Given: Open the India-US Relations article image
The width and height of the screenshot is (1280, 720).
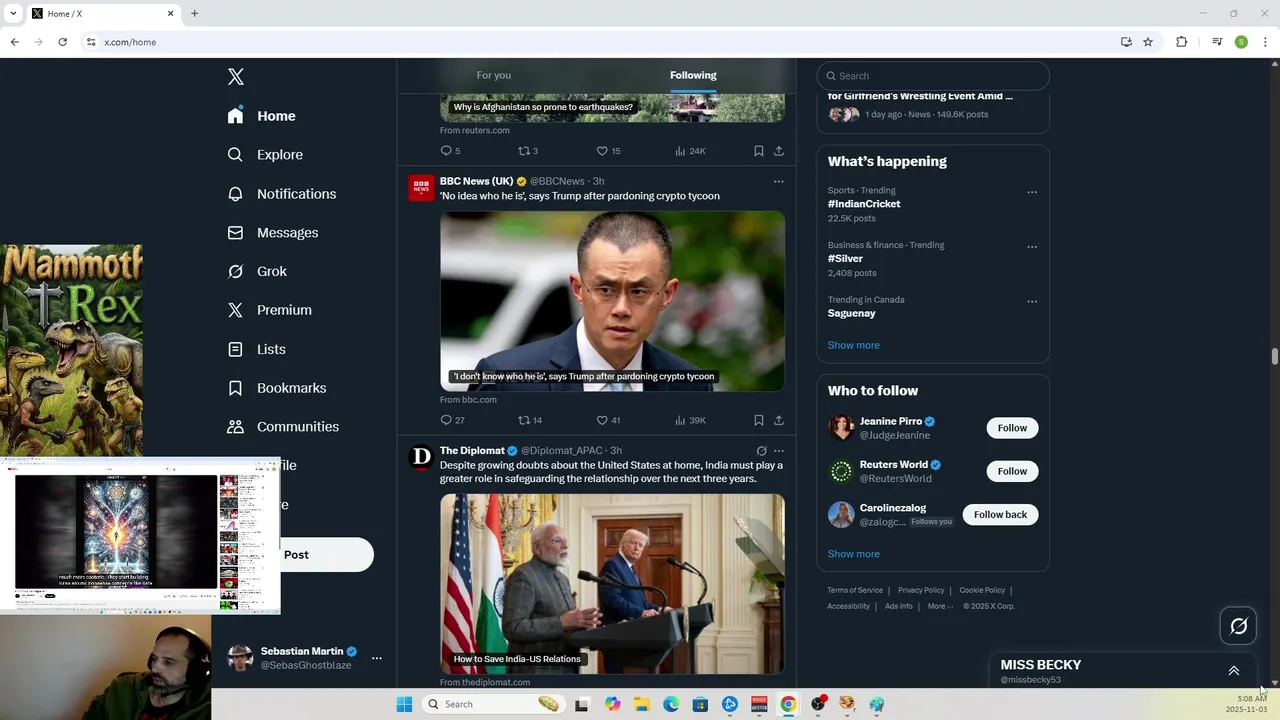Looking at the screenshot, I should tap(612, 584).
